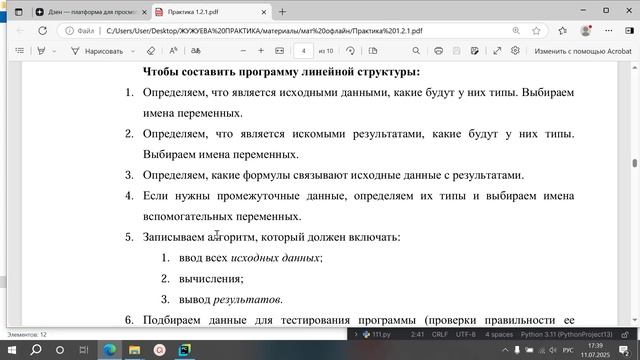Add page to favorites star
The height and width of the screenshot is (360, 640).
pos(536,31)
